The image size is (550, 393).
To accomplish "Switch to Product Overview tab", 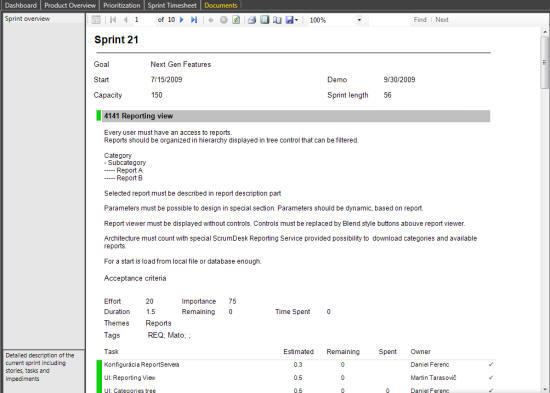I will coord(70,5).
